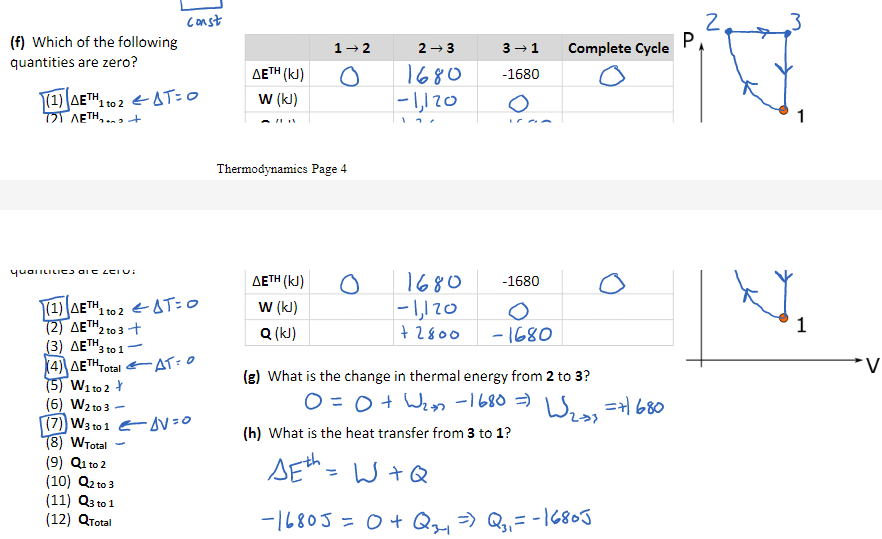The height and width of the screenshot is (539, 882).
Task: Click the handwritten 'const' note
Action: pos(204,22)
